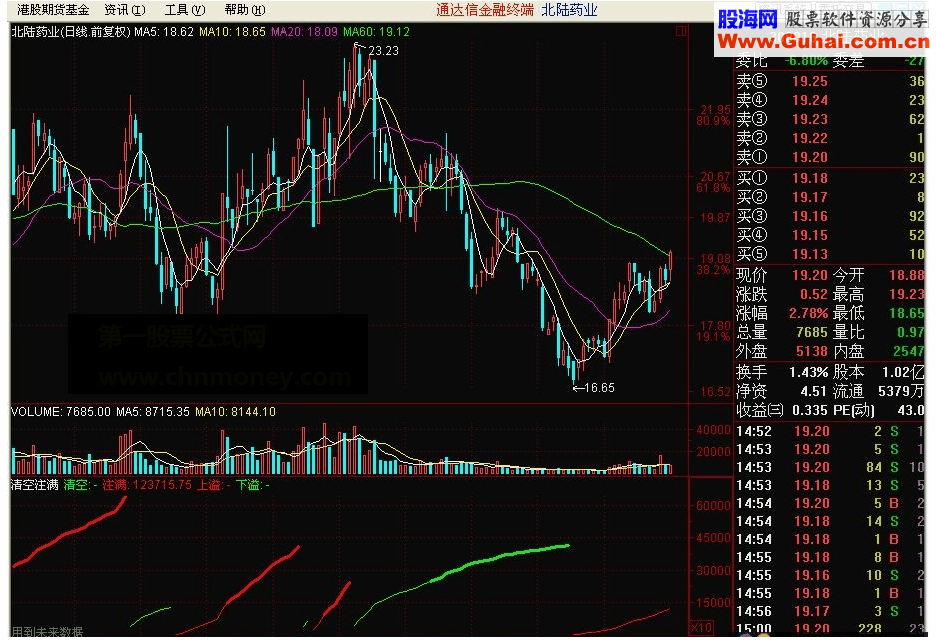This screenshot has height=640, width=936.
Task: Click the 清空注满 indicator name
Action: click(35, 485)
